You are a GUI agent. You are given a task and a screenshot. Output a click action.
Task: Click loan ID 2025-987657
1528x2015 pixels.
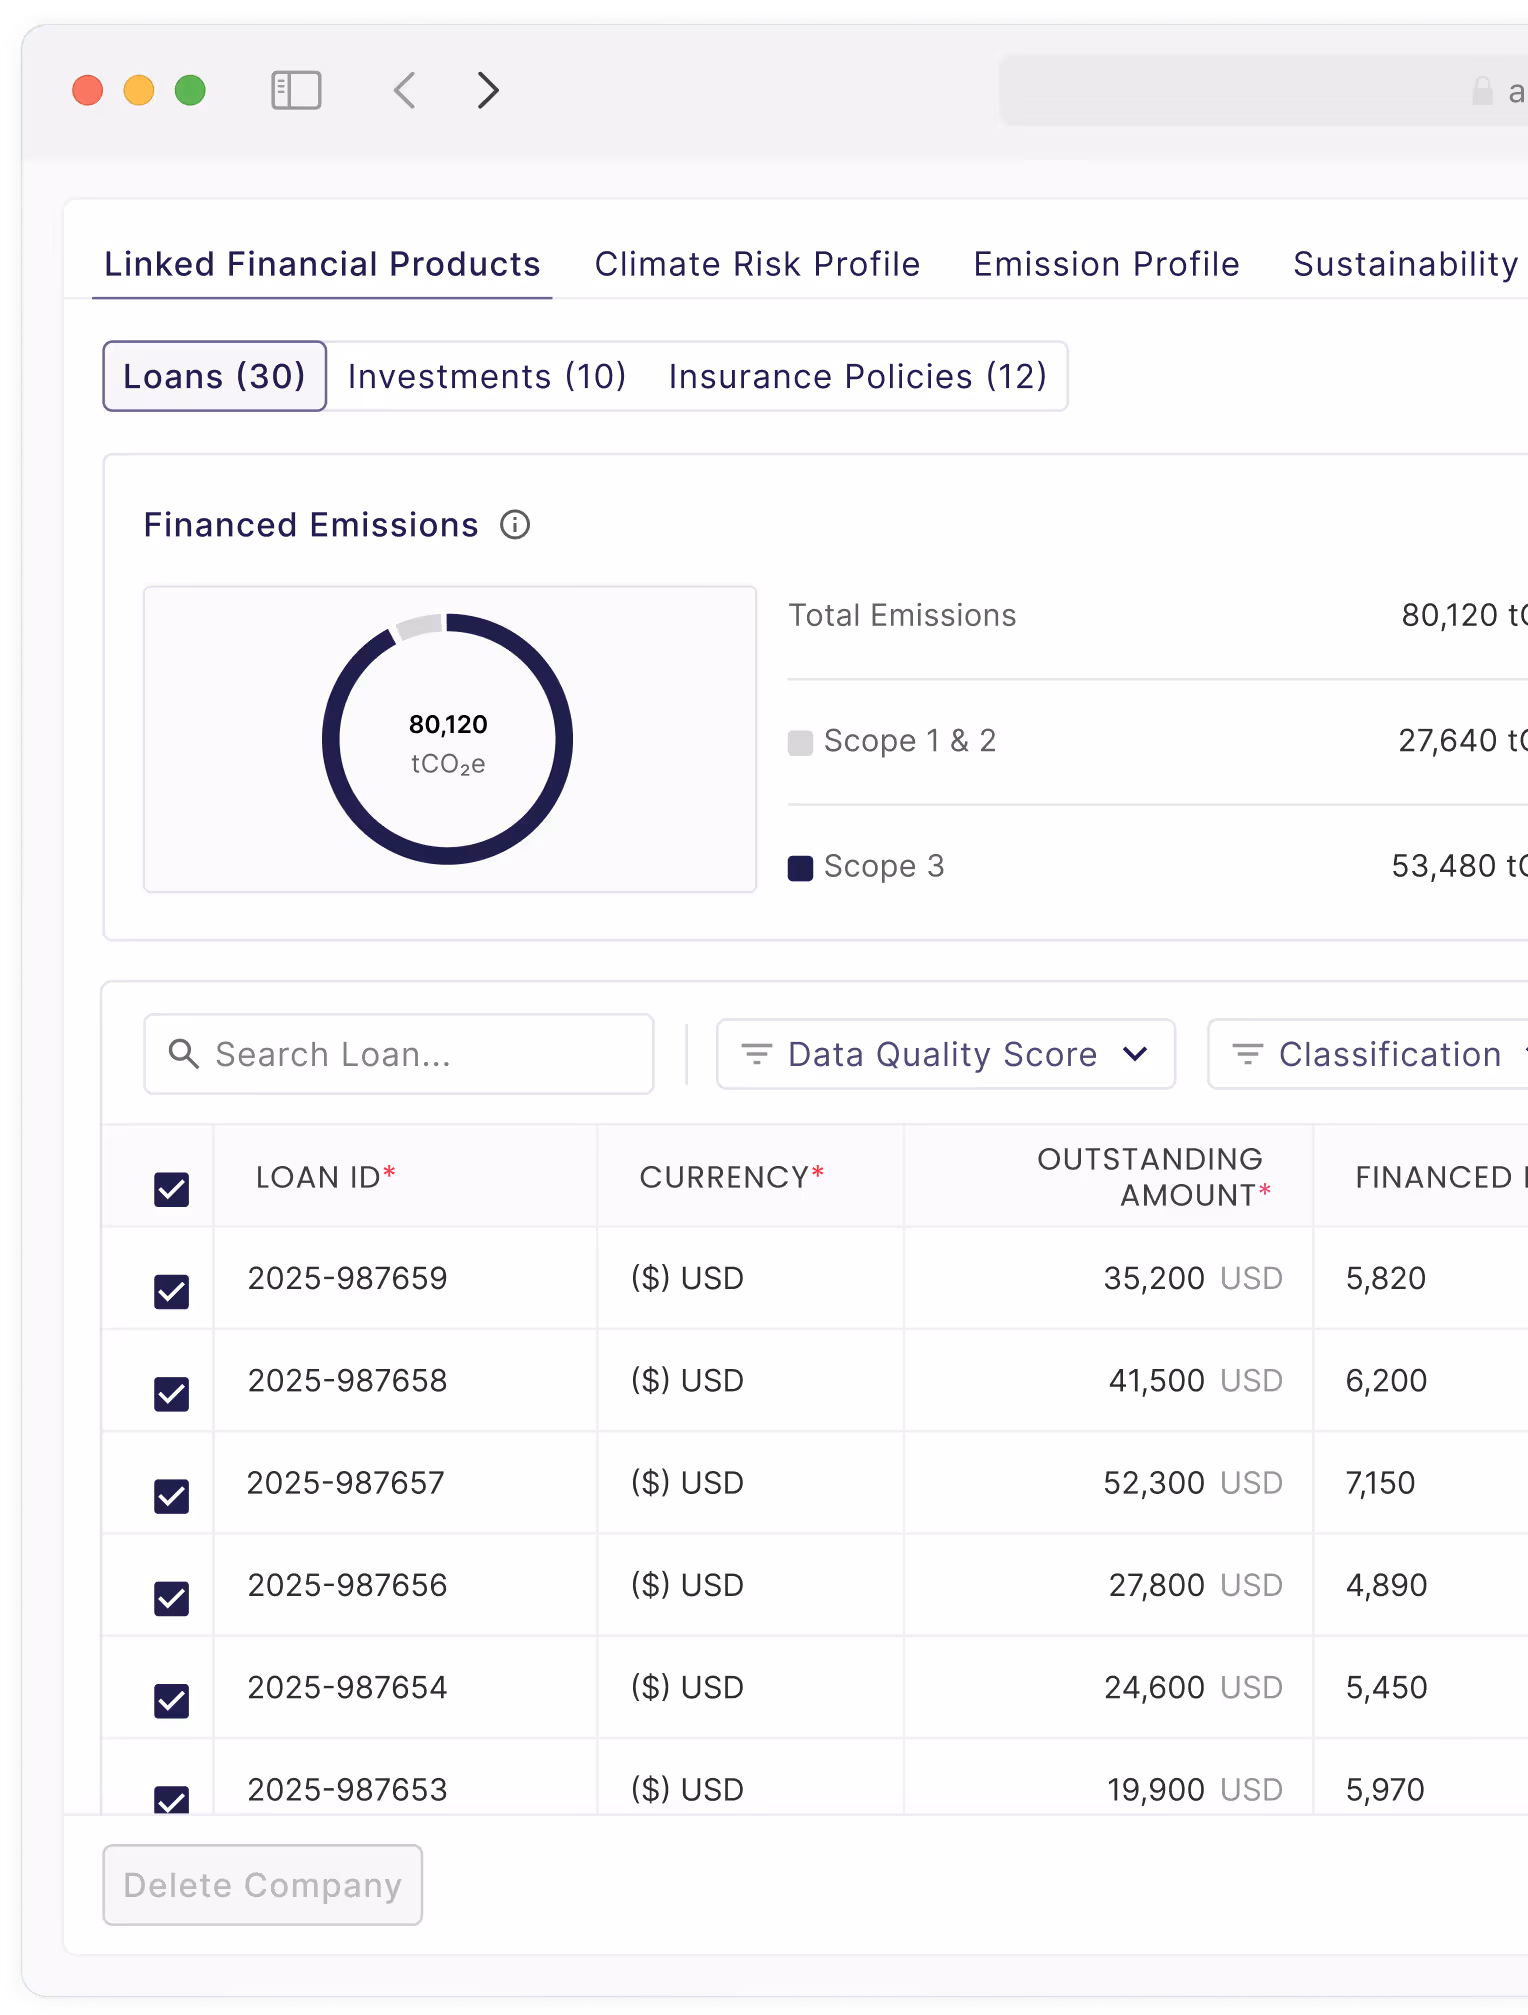pyautogui.click(x=346, y=1482)
